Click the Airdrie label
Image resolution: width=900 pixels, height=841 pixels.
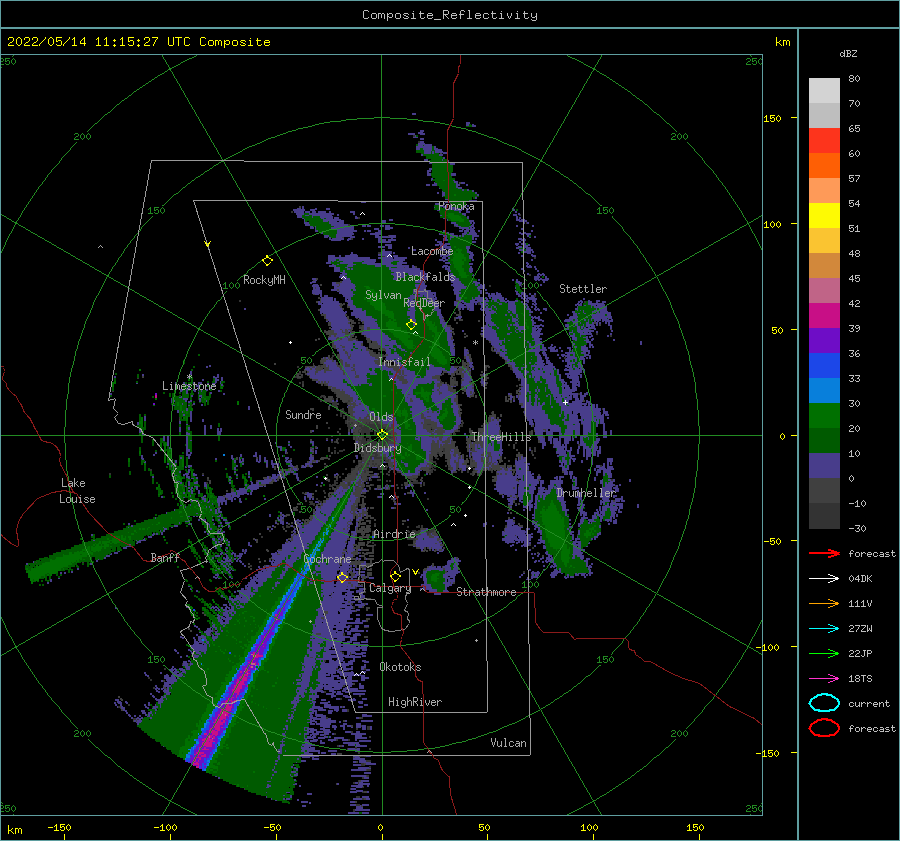[x=394, y=534]
